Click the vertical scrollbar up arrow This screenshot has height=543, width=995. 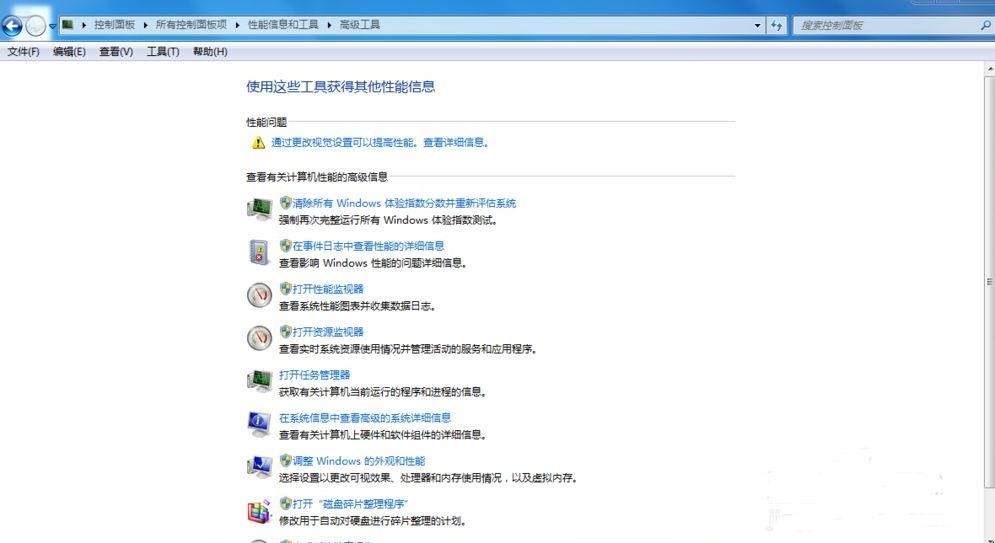click(x=990, y=69)
